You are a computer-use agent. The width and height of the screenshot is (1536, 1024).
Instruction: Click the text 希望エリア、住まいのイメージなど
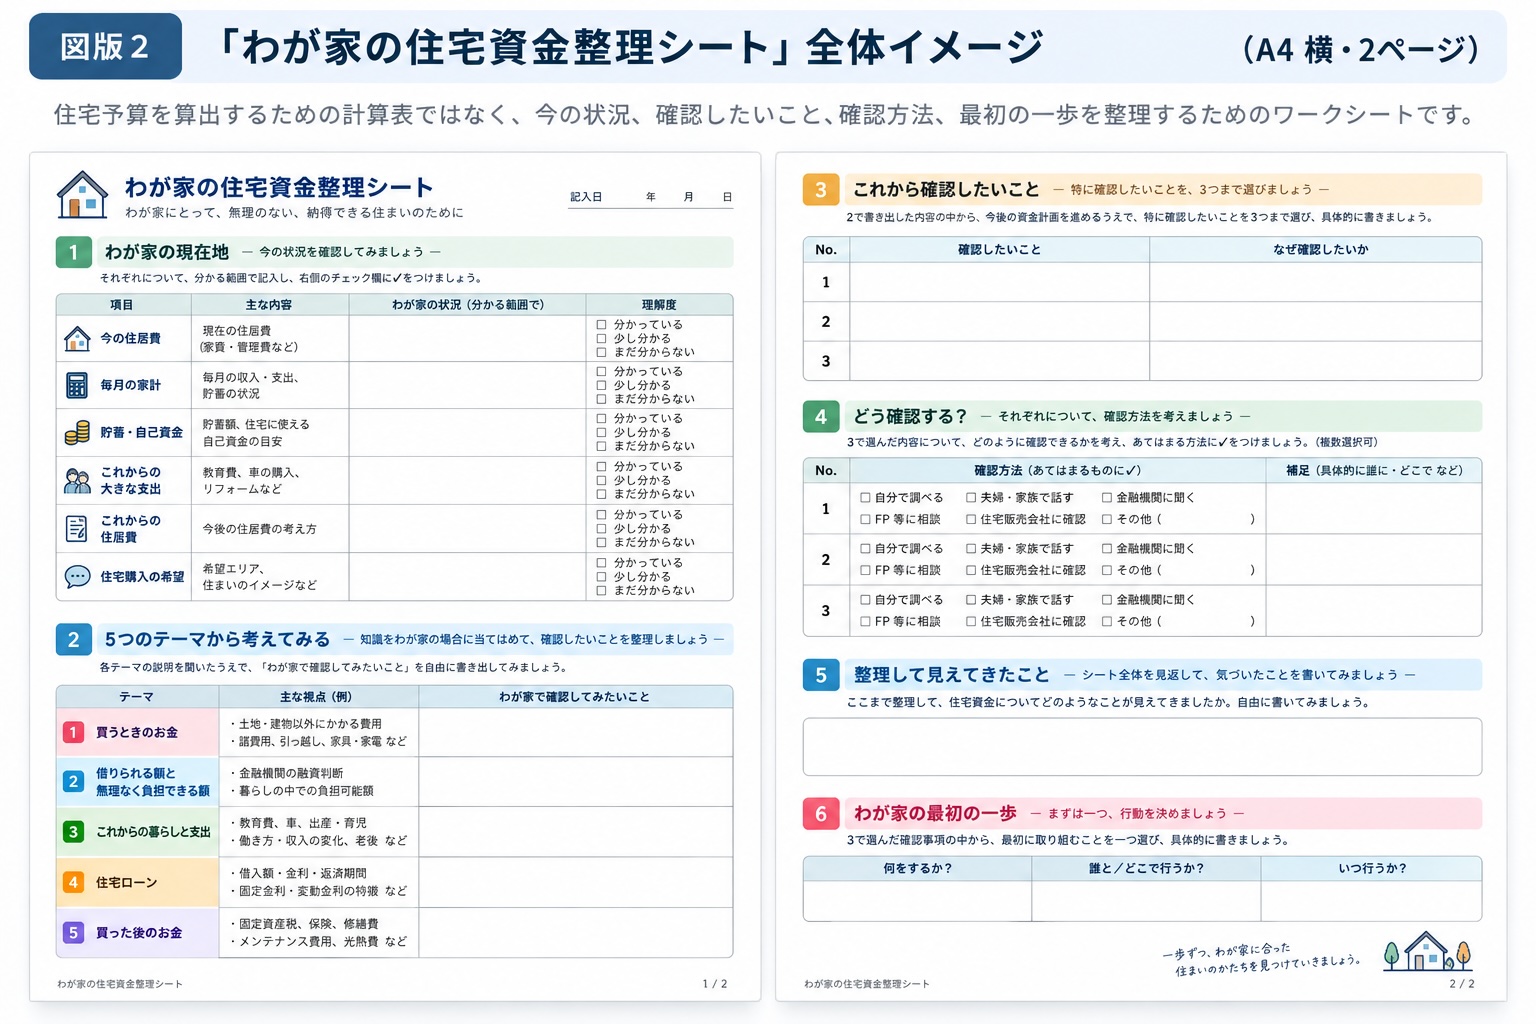coord(259,576)
